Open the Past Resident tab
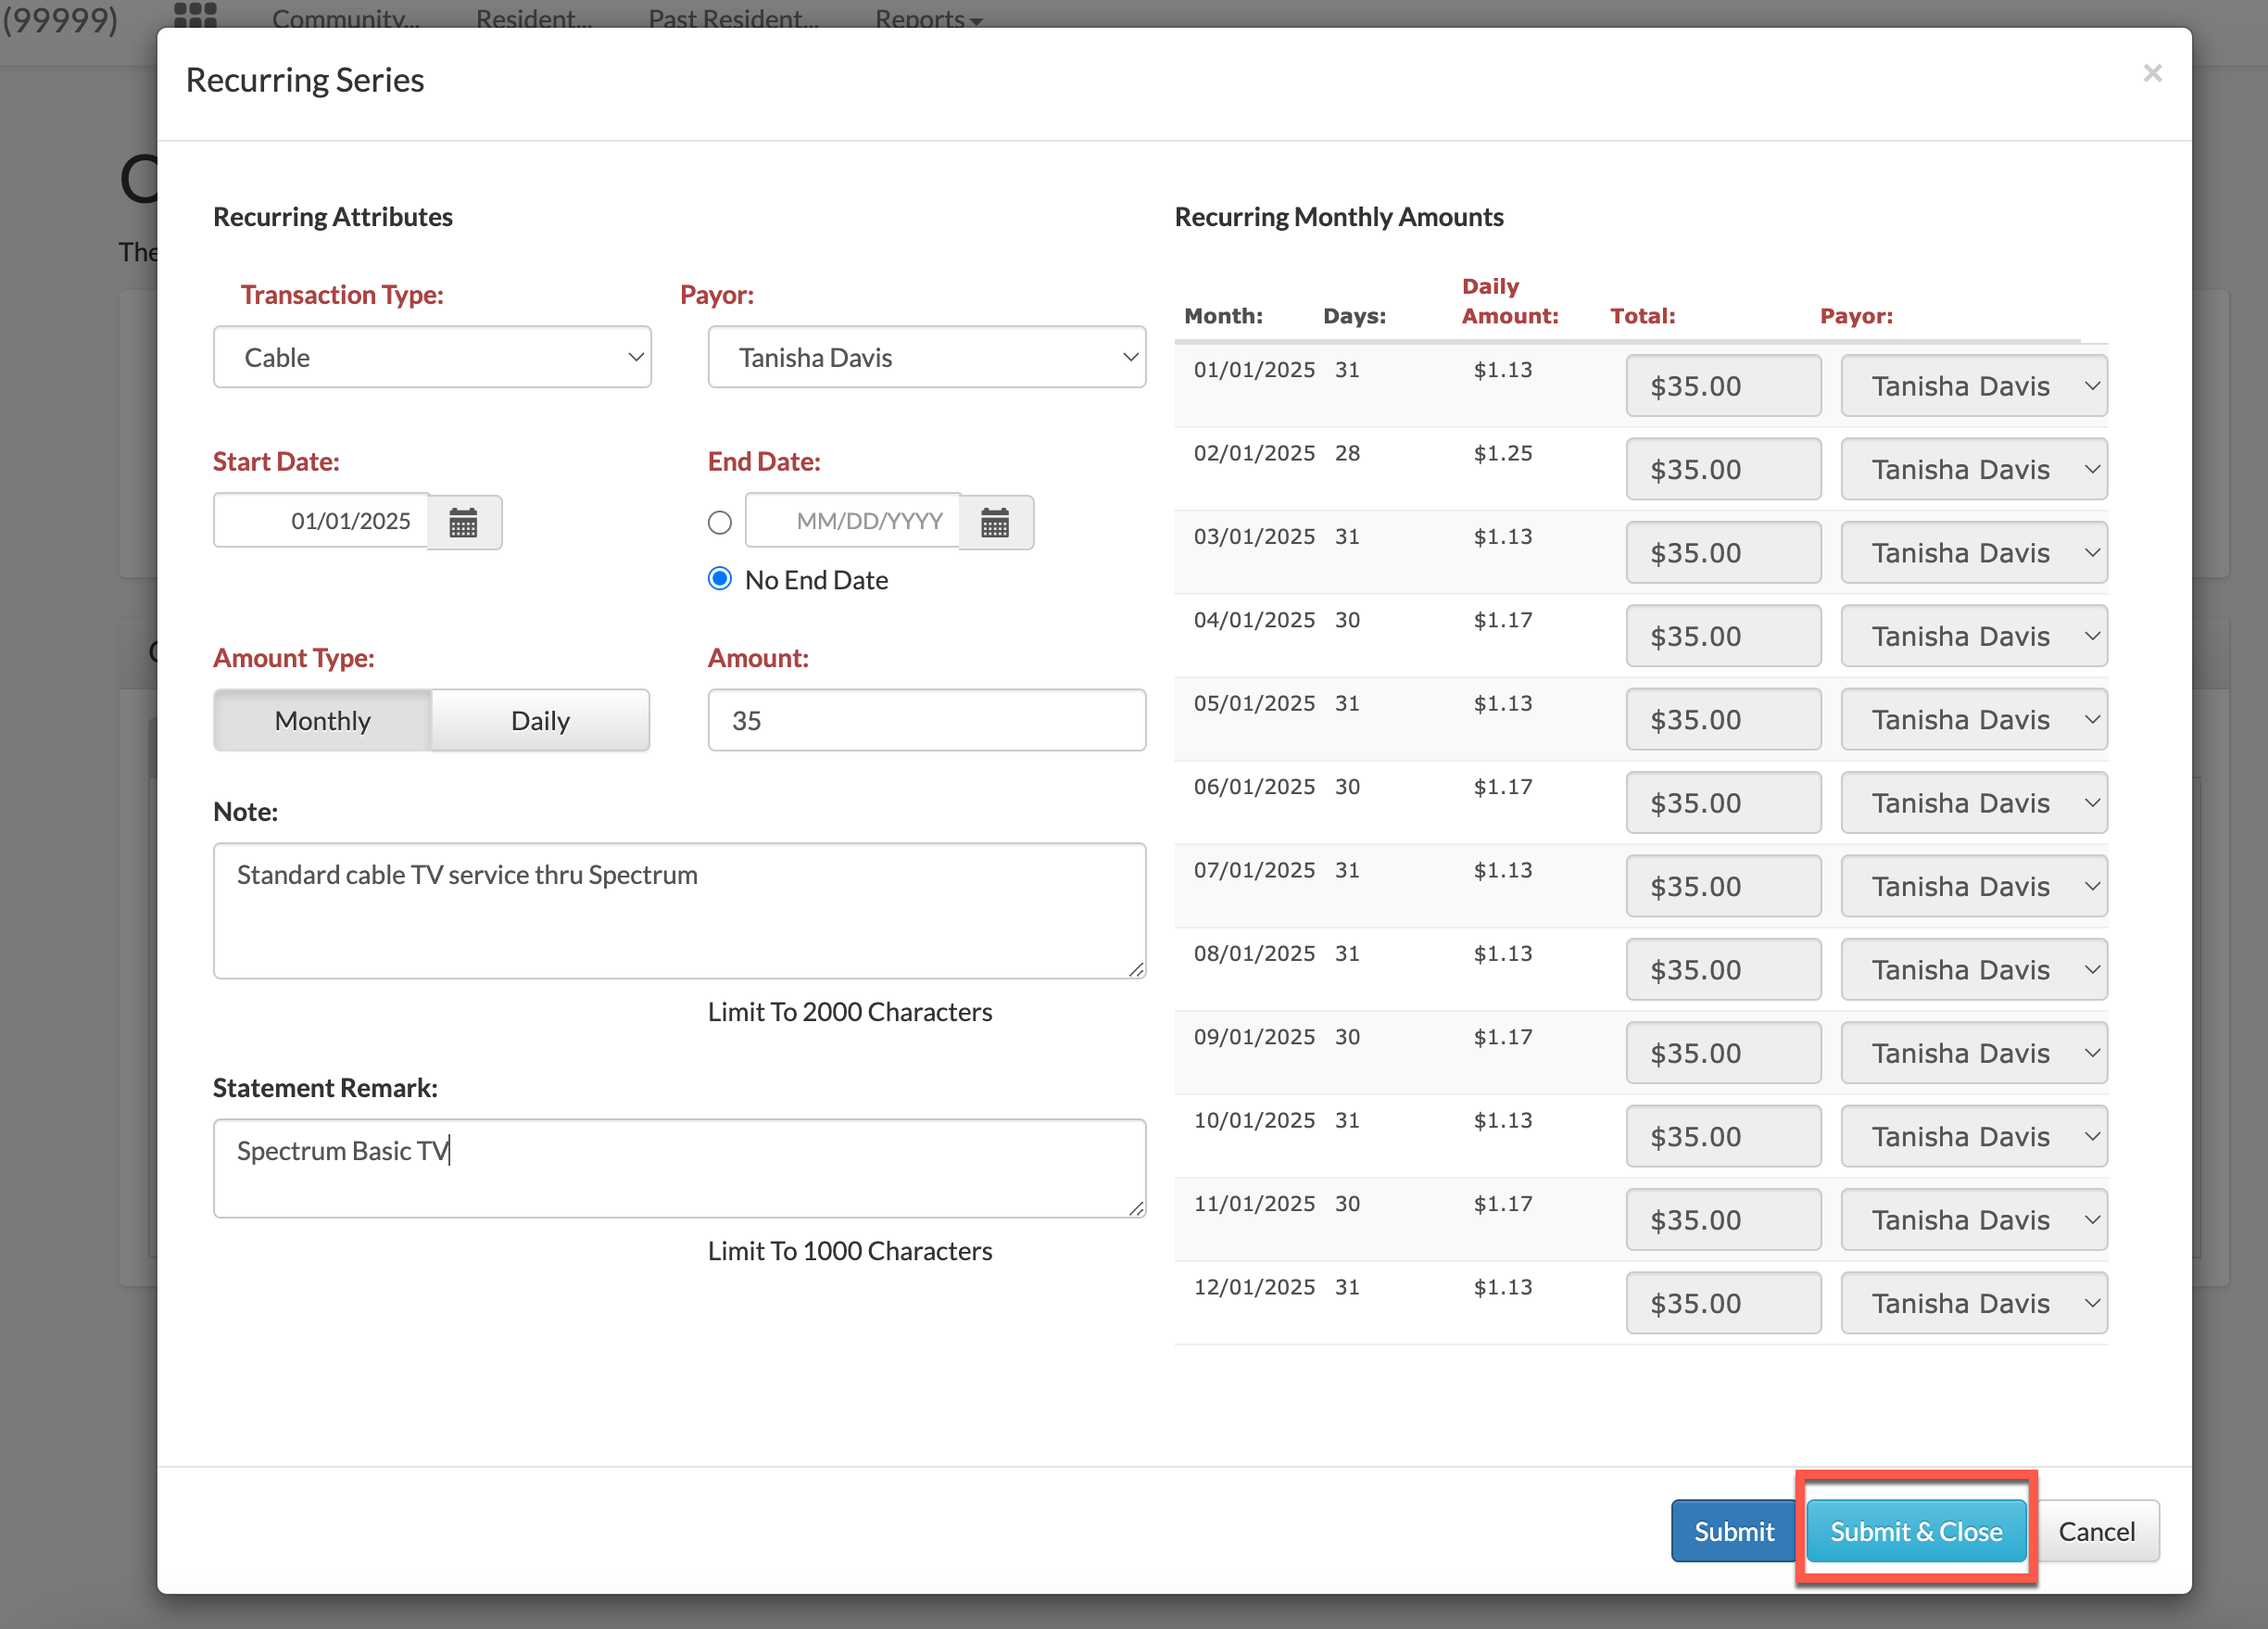Screen dimensions: 2268x1629 [733, 18]
